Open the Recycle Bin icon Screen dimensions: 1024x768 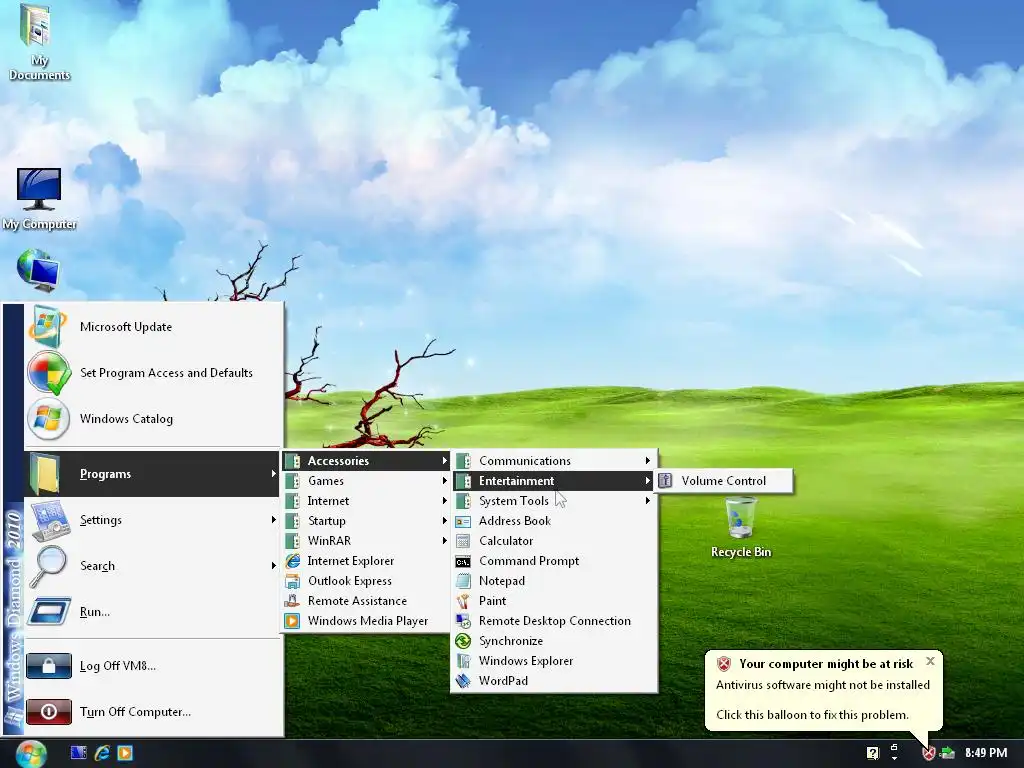741,528
